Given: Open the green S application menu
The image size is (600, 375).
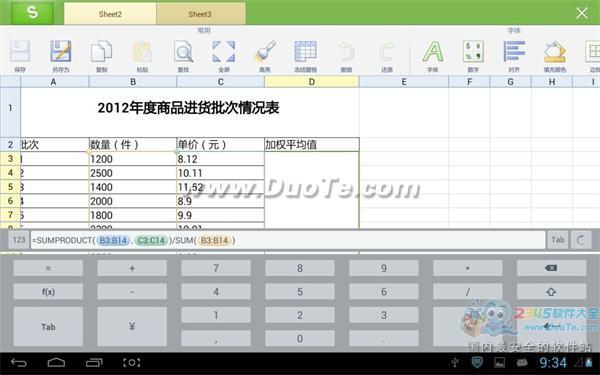Looking at the screenshot, I should (32, 13).
